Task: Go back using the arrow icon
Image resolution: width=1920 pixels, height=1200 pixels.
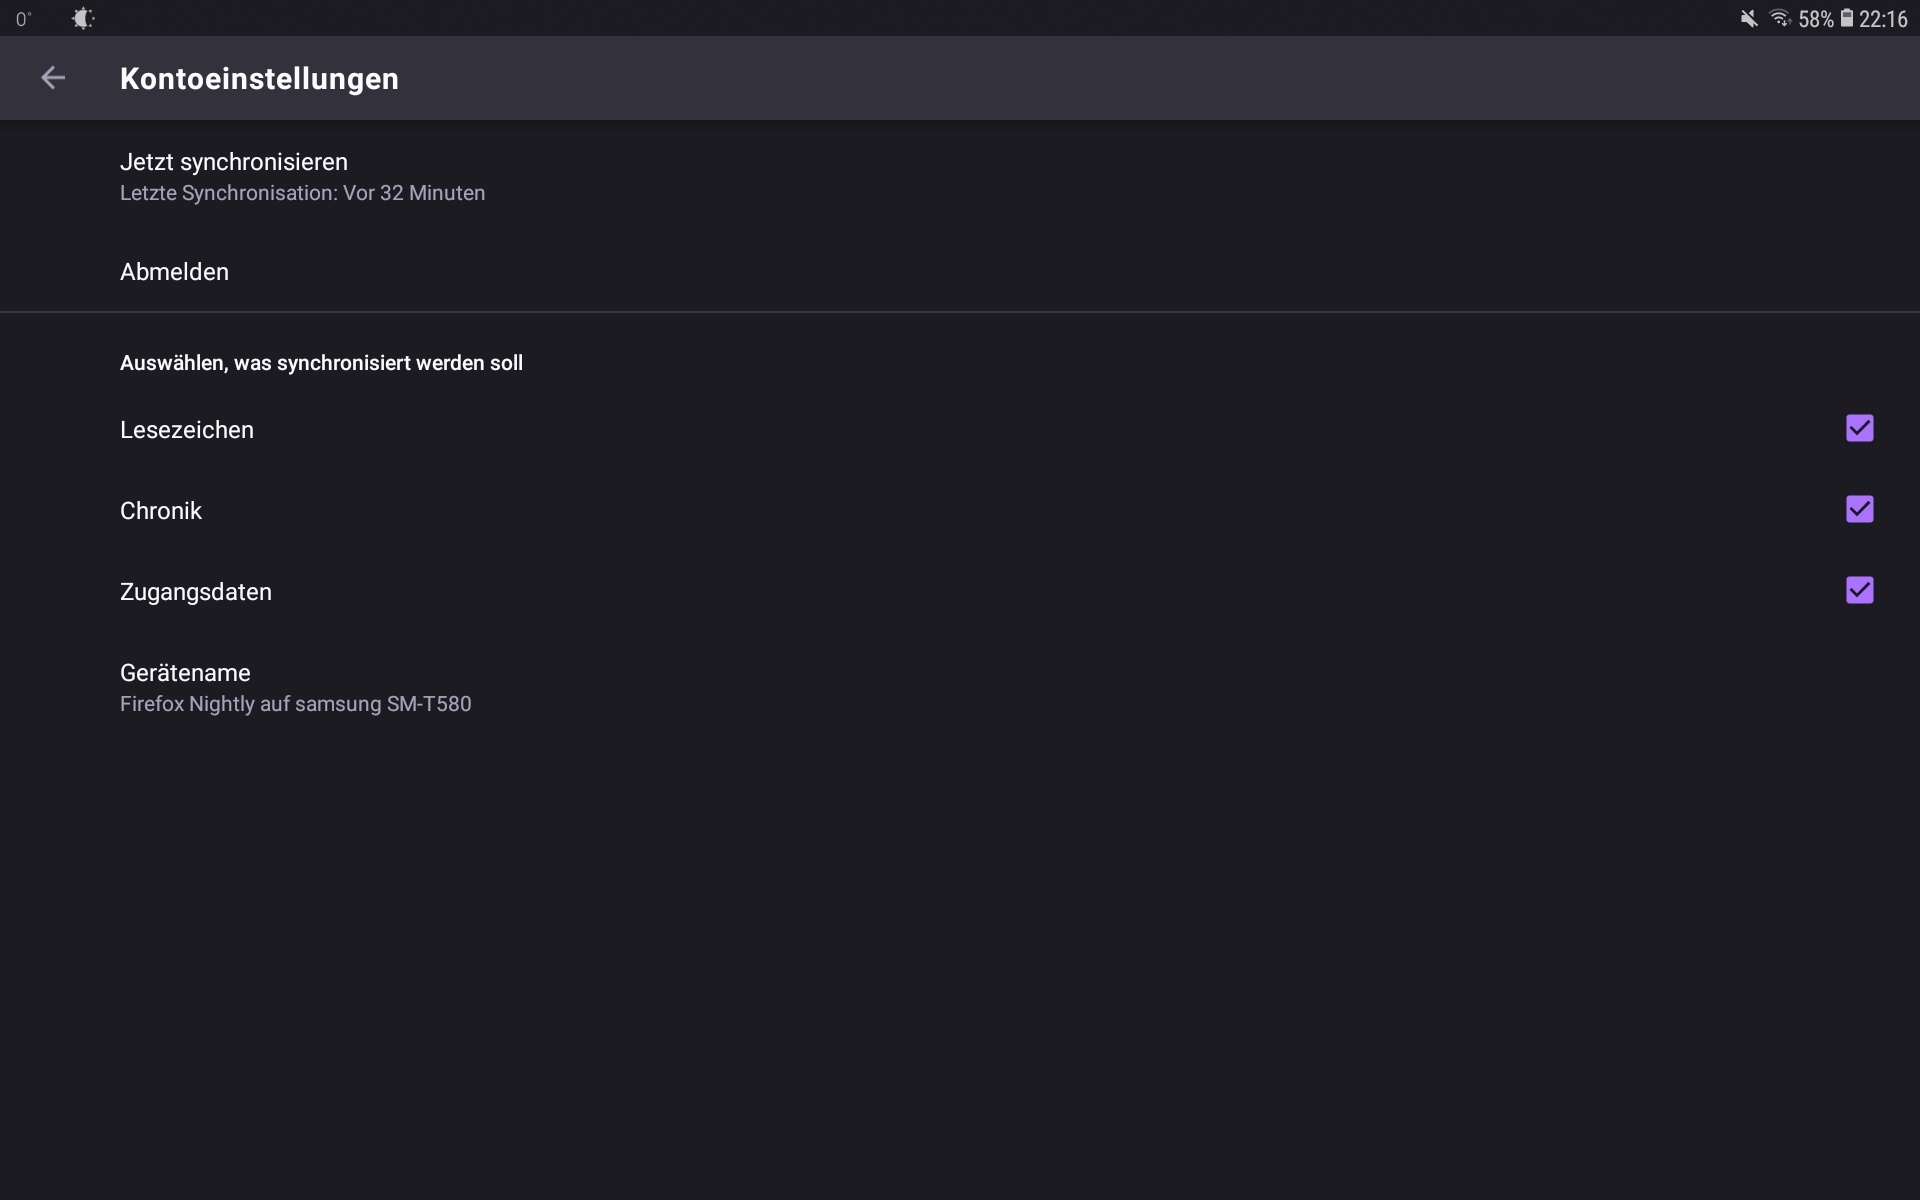Action: tap(53, 78)
